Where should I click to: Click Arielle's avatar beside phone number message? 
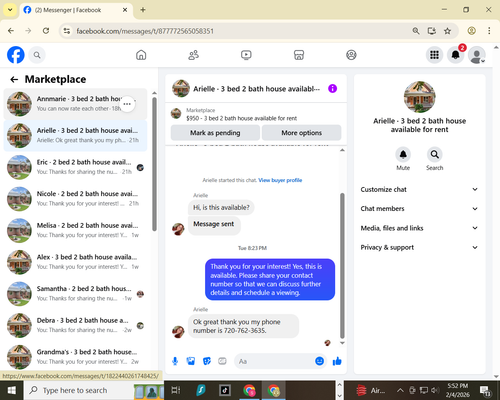click(178, 332)
